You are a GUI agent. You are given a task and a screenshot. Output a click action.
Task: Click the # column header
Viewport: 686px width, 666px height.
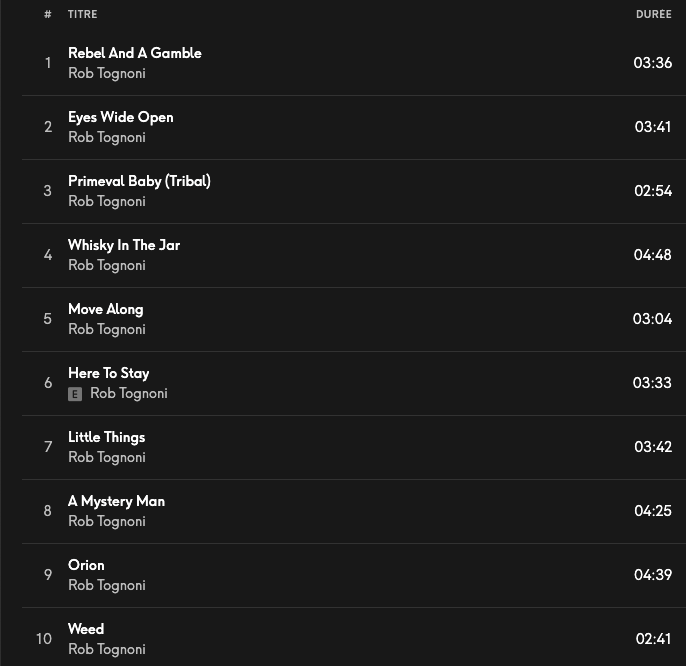pyautogui.click(x=47, y=14)
